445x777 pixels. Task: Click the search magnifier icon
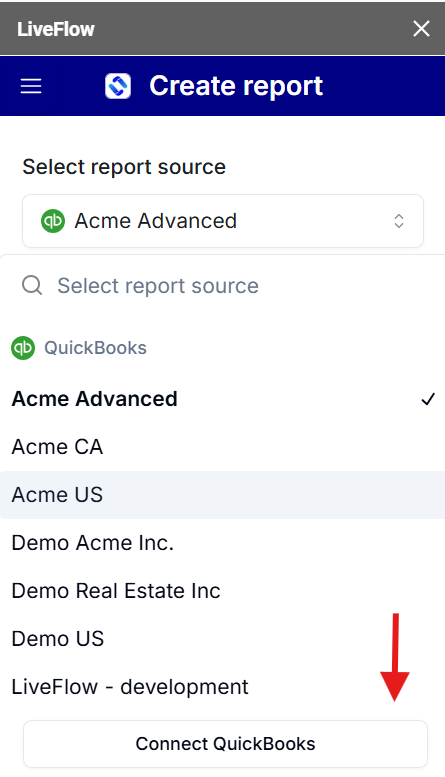click(x=32, y=285)
